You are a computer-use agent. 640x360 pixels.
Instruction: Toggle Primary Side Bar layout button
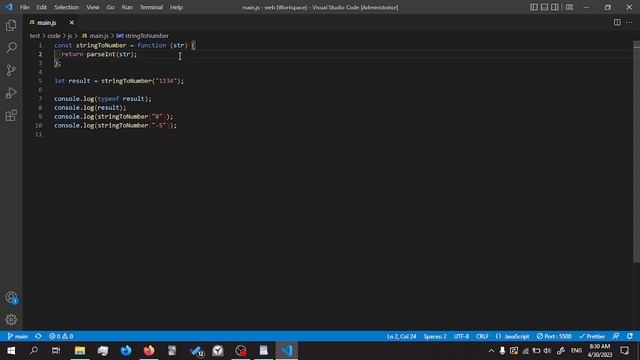coord(534,7)
